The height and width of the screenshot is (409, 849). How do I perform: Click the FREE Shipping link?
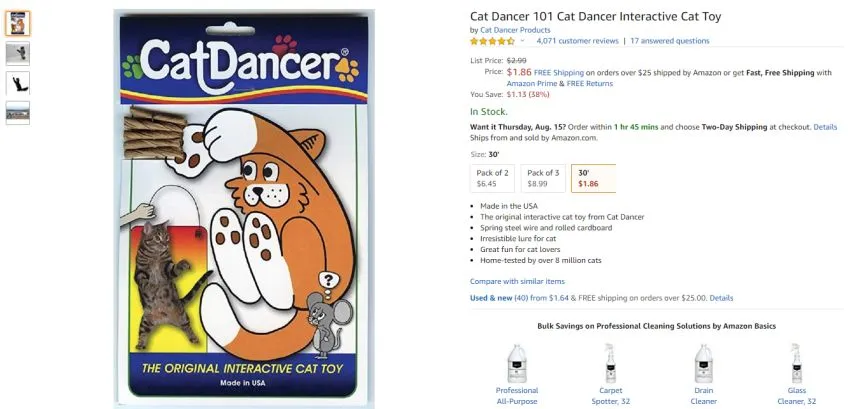559,73
